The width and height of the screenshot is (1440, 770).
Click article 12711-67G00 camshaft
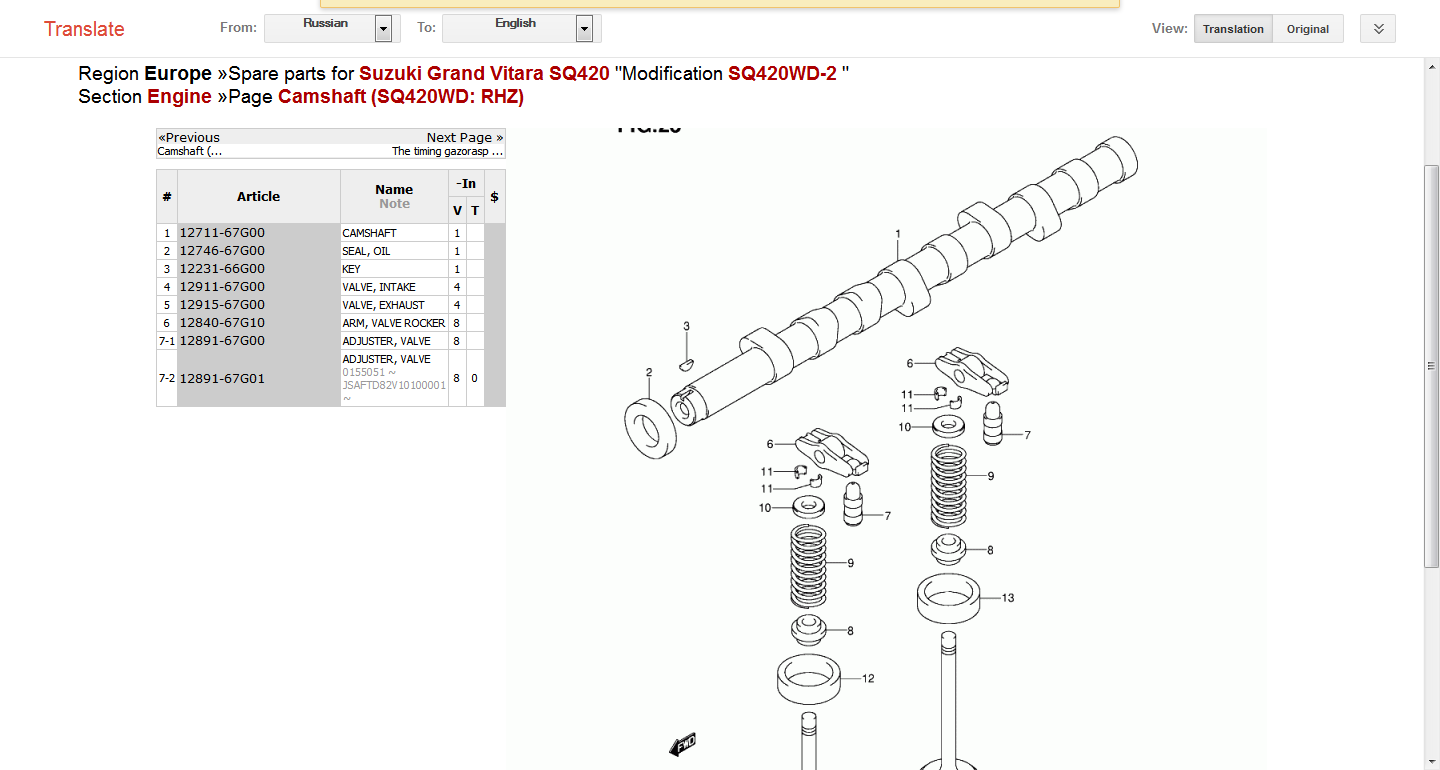click(x=222, y=233)
